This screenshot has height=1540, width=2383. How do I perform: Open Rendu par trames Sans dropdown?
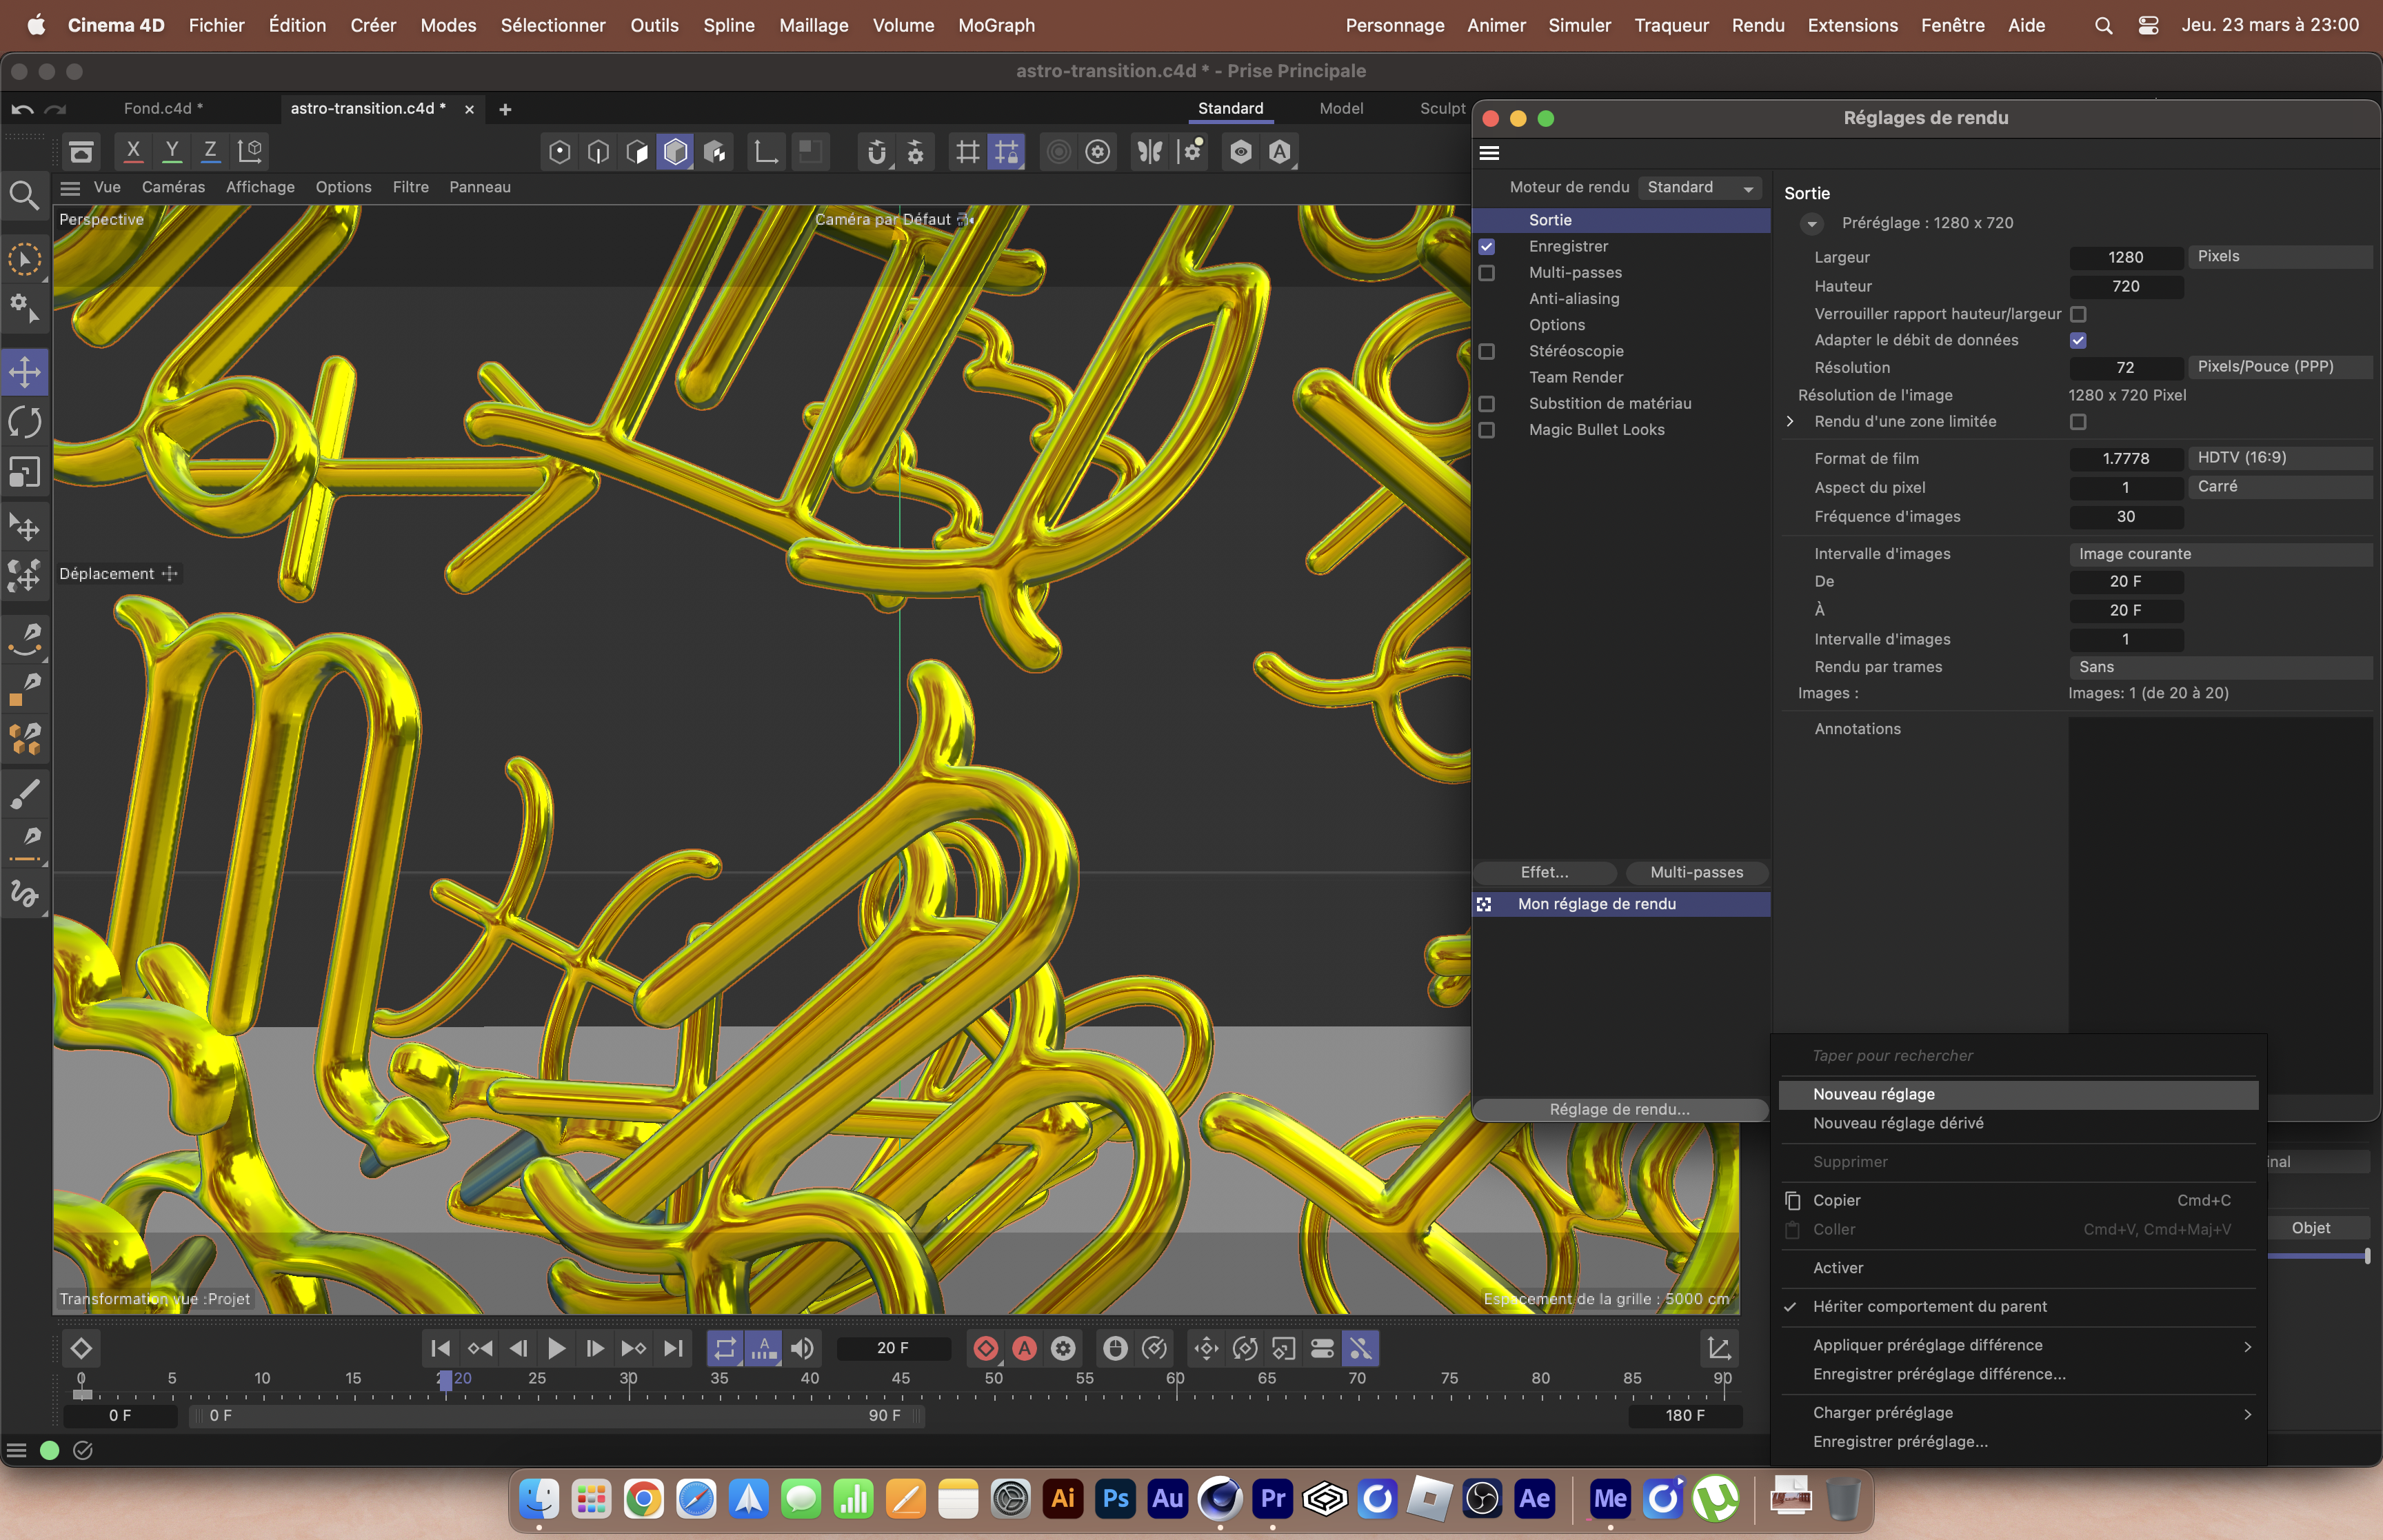pos(2220,667)
